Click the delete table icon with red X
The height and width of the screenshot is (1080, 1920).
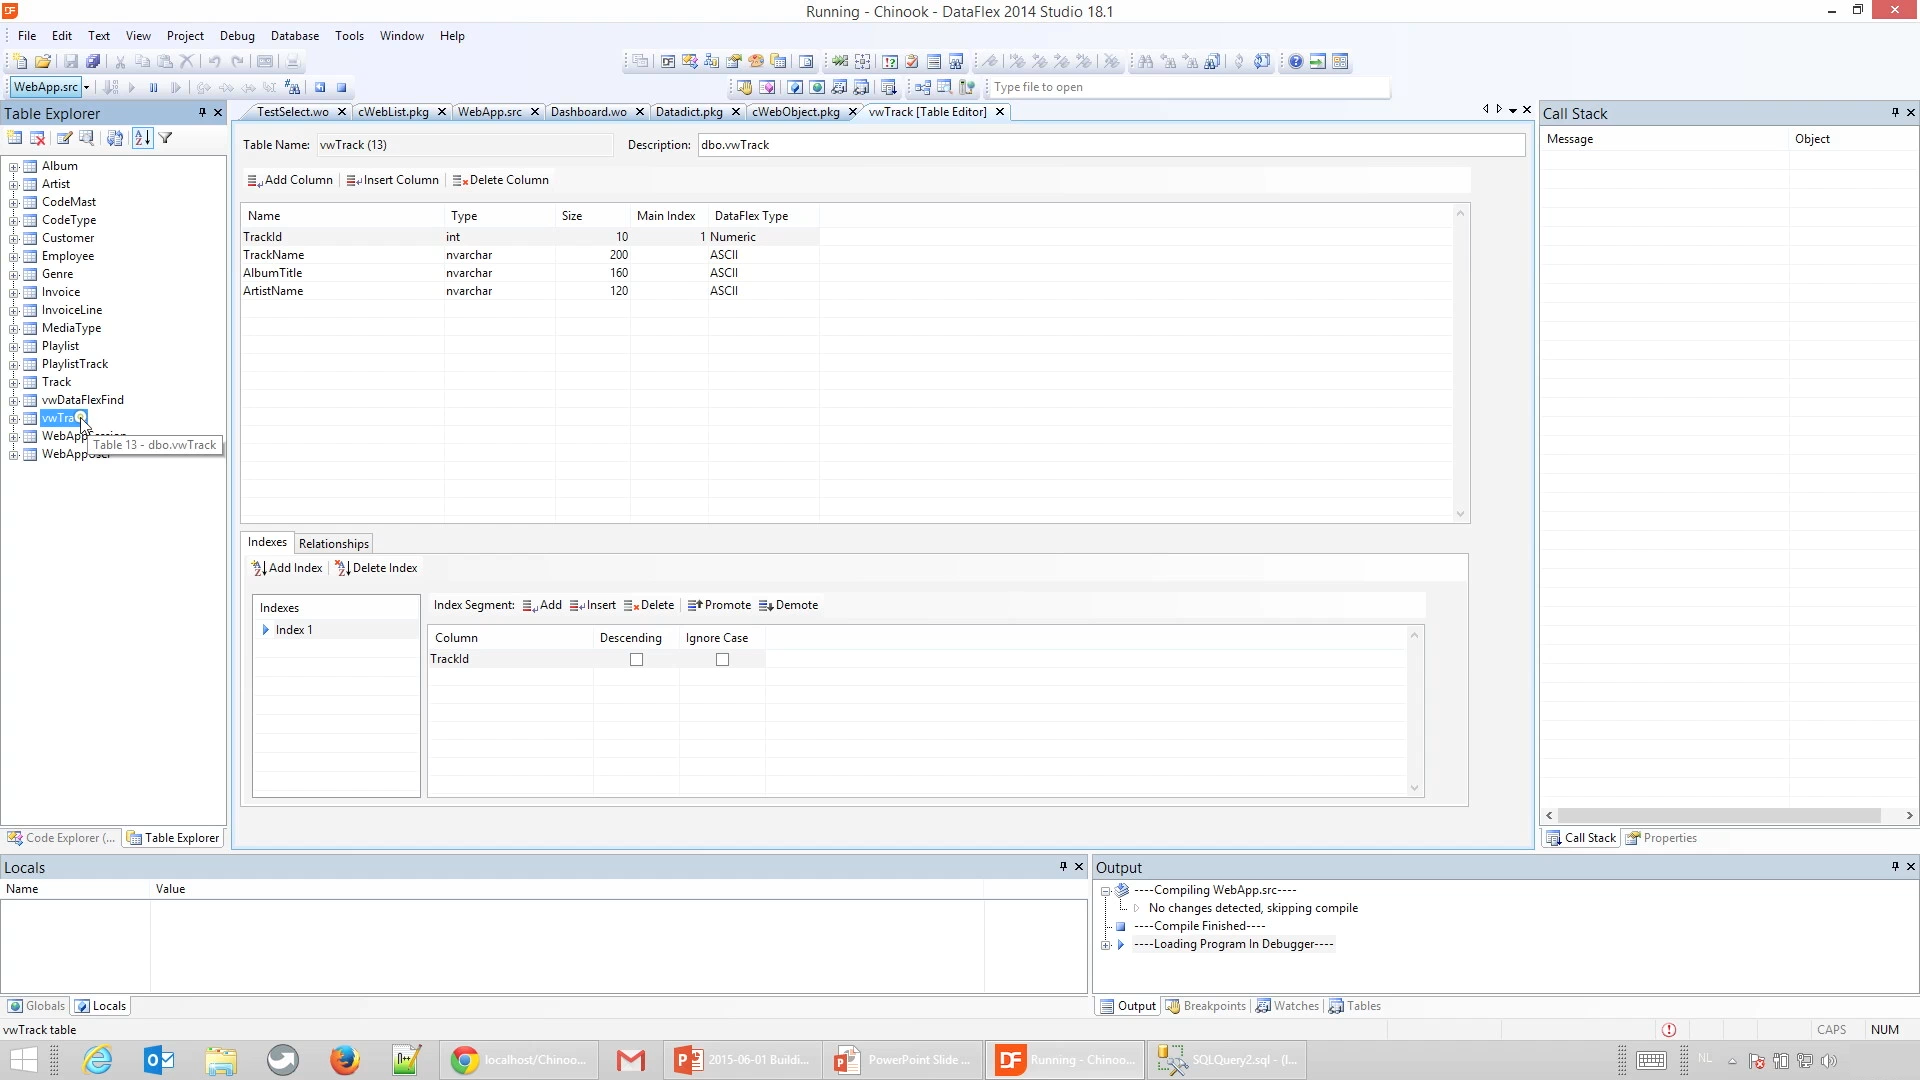click(38, 139)
